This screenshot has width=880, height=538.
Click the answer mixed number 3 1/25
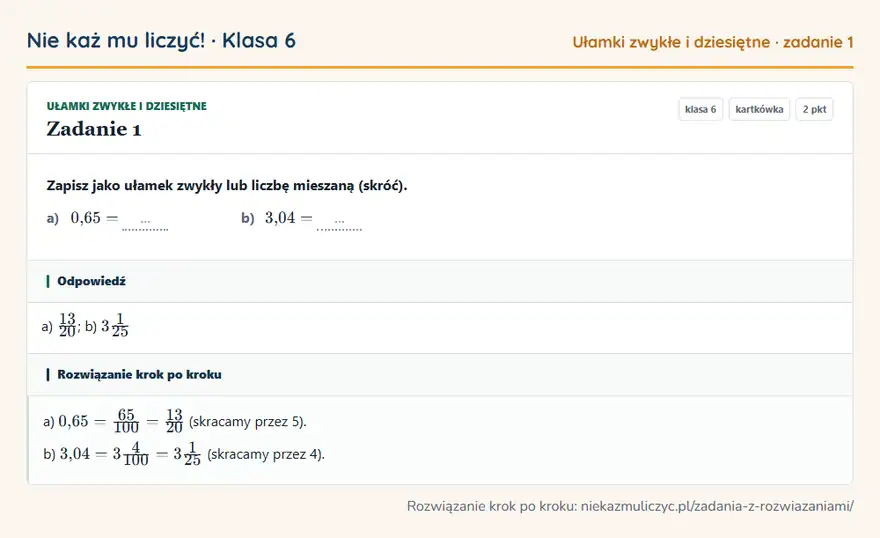(x=114, y=325)
